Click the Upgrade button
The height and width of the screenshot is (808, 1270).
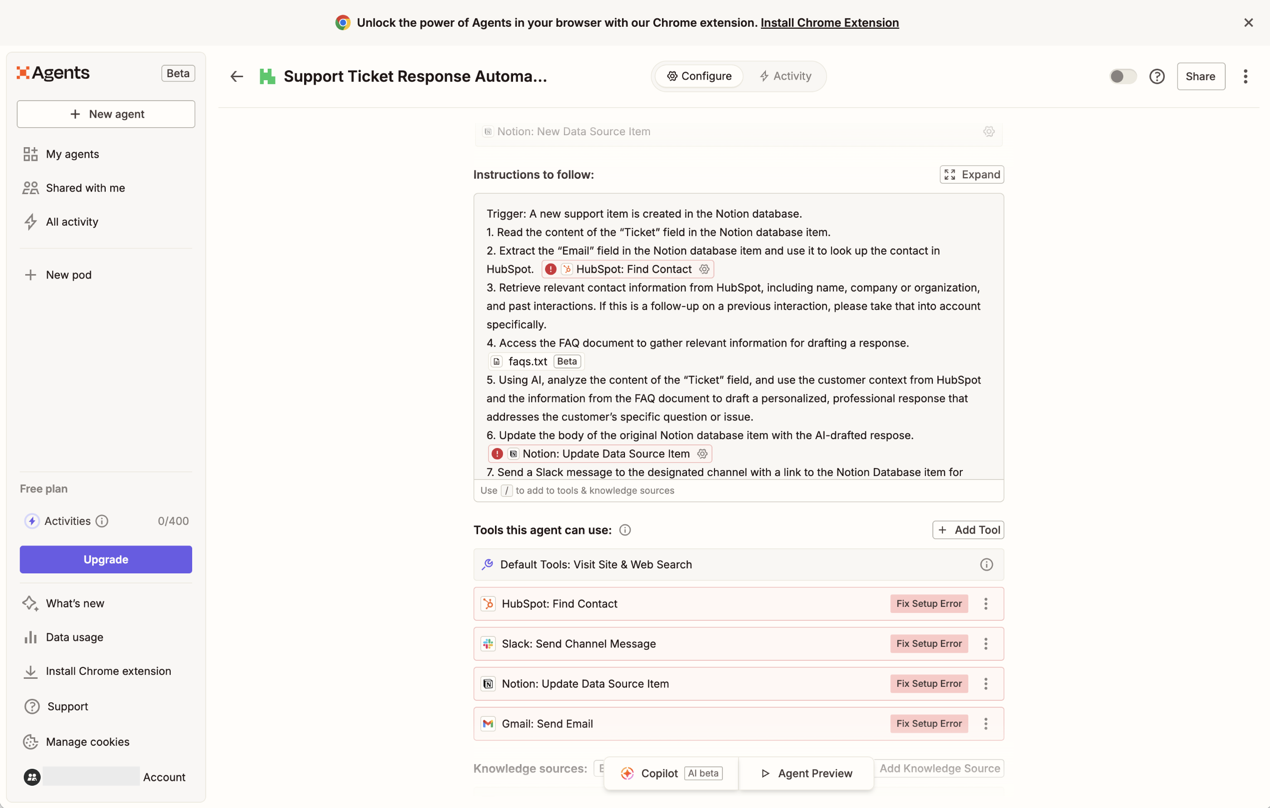point(106,560)
